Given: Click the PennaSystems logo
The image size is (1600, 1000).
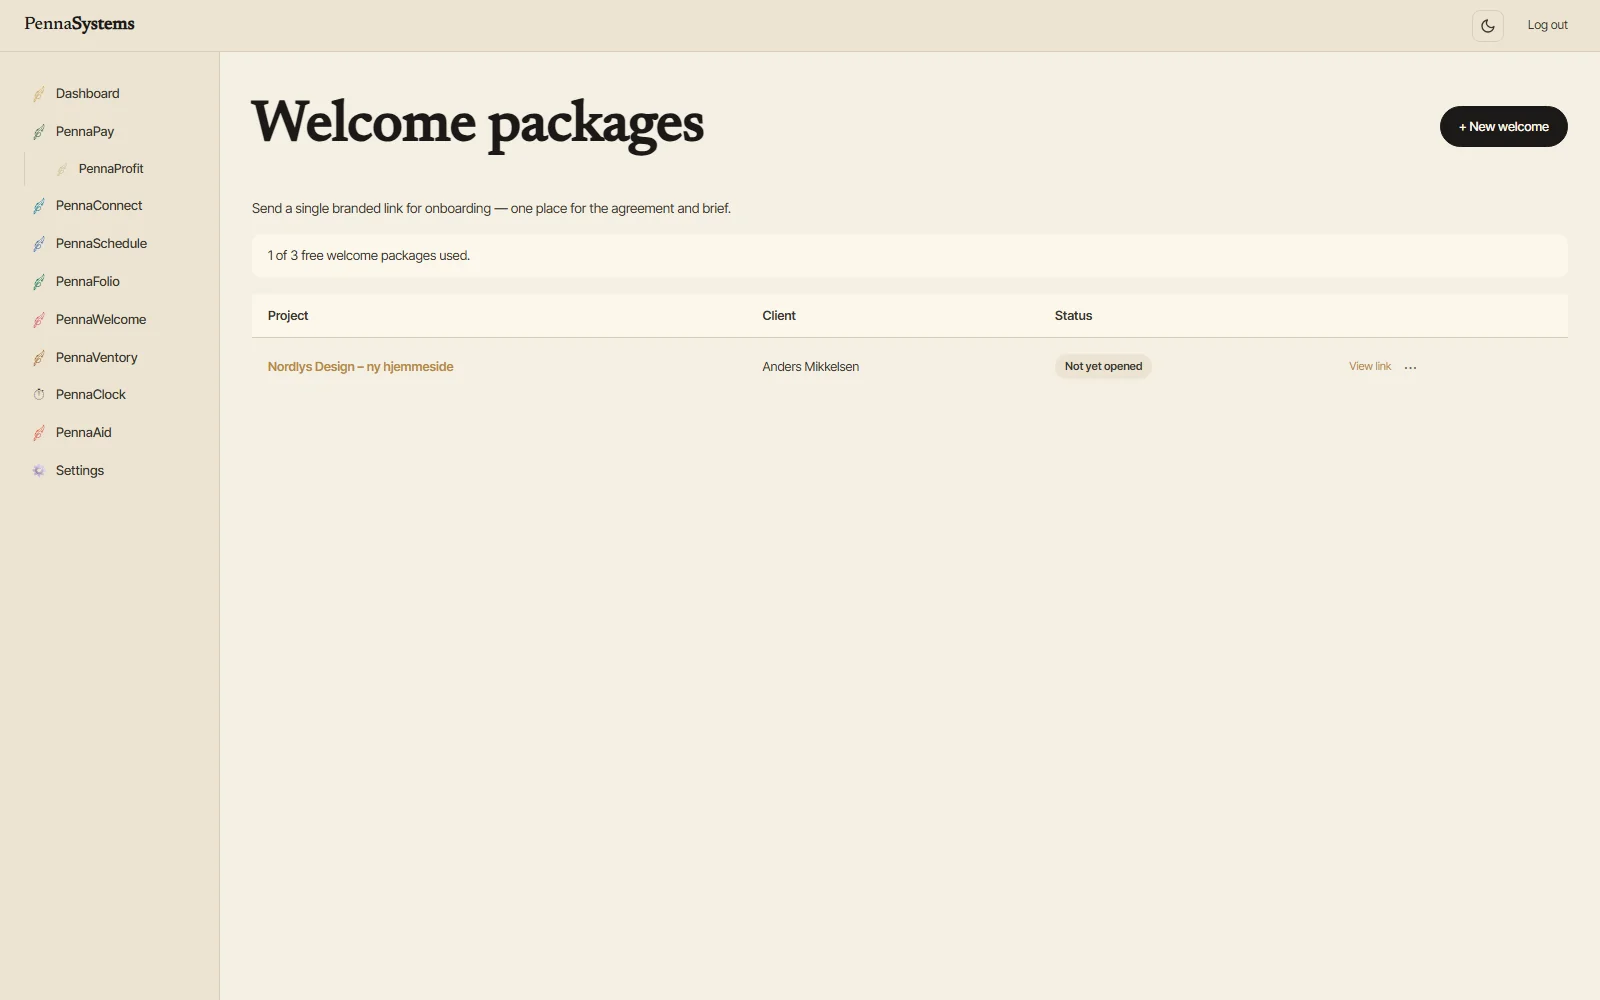Looking at the screenshot, I should tap(79, 24).
